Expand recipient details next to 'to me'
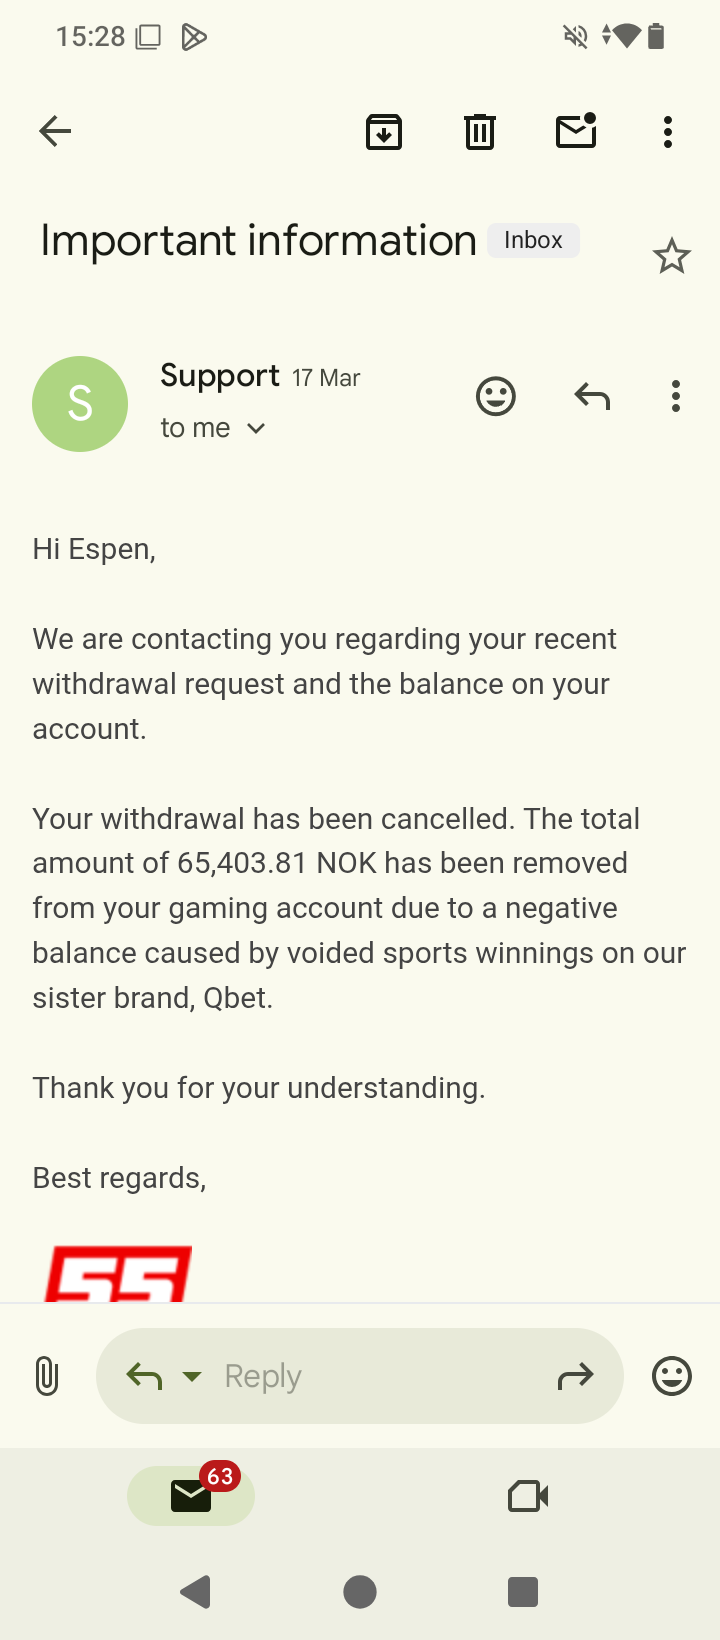This screenshot has width=720, height=1640. 256,429
